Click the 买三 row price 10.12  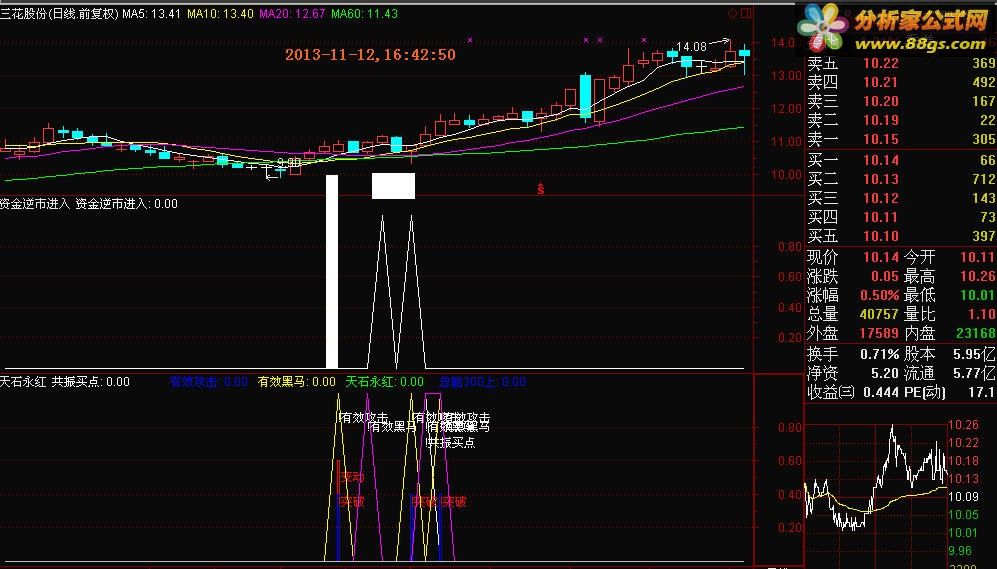[881, 198]
